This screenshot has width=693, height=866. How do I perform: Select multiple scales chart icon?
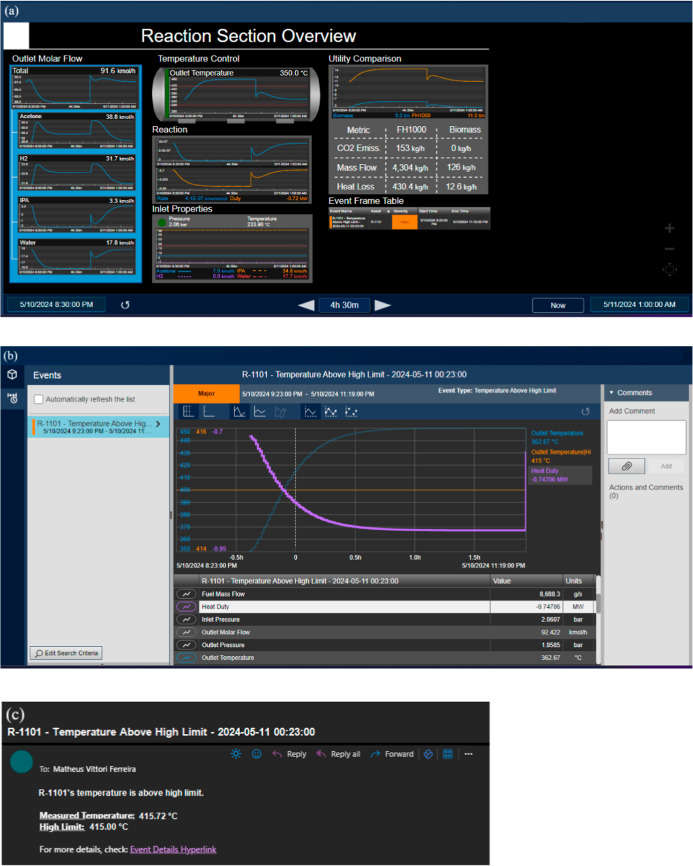point(188,411)
